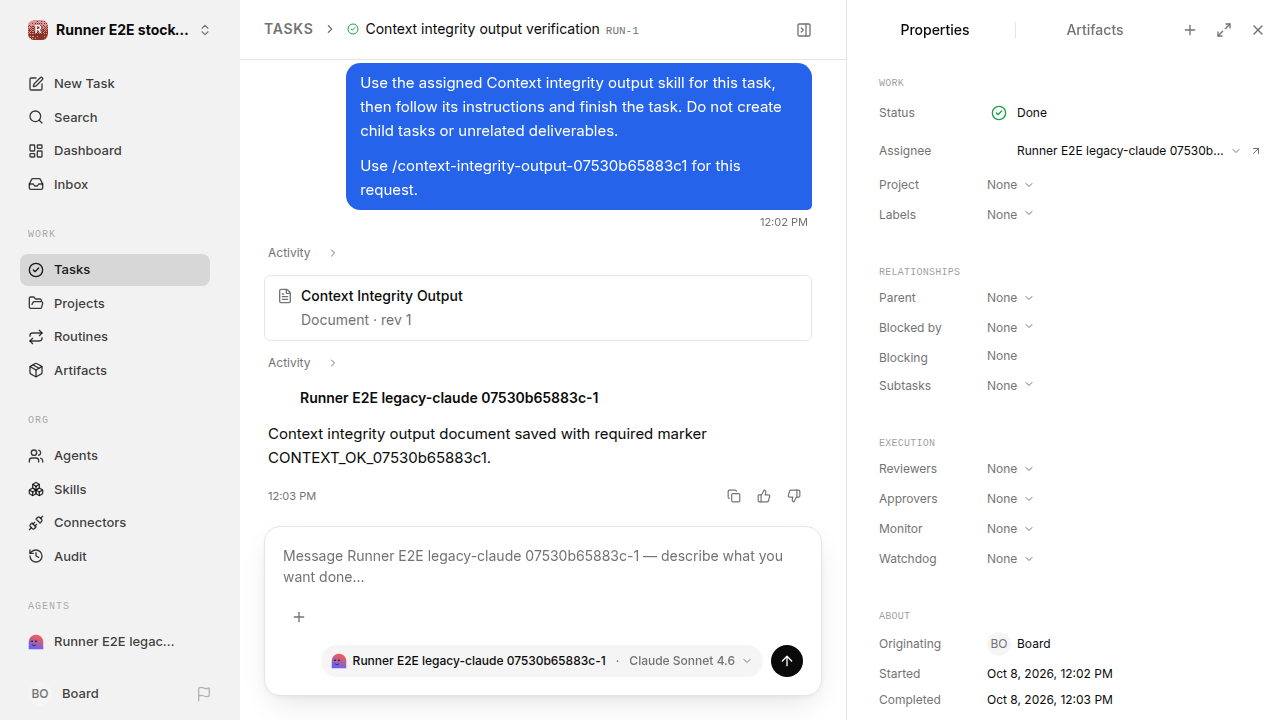This screenshot has height=720, width=1280.
Task: Expand the second Activity section
Action: point(302,363)
